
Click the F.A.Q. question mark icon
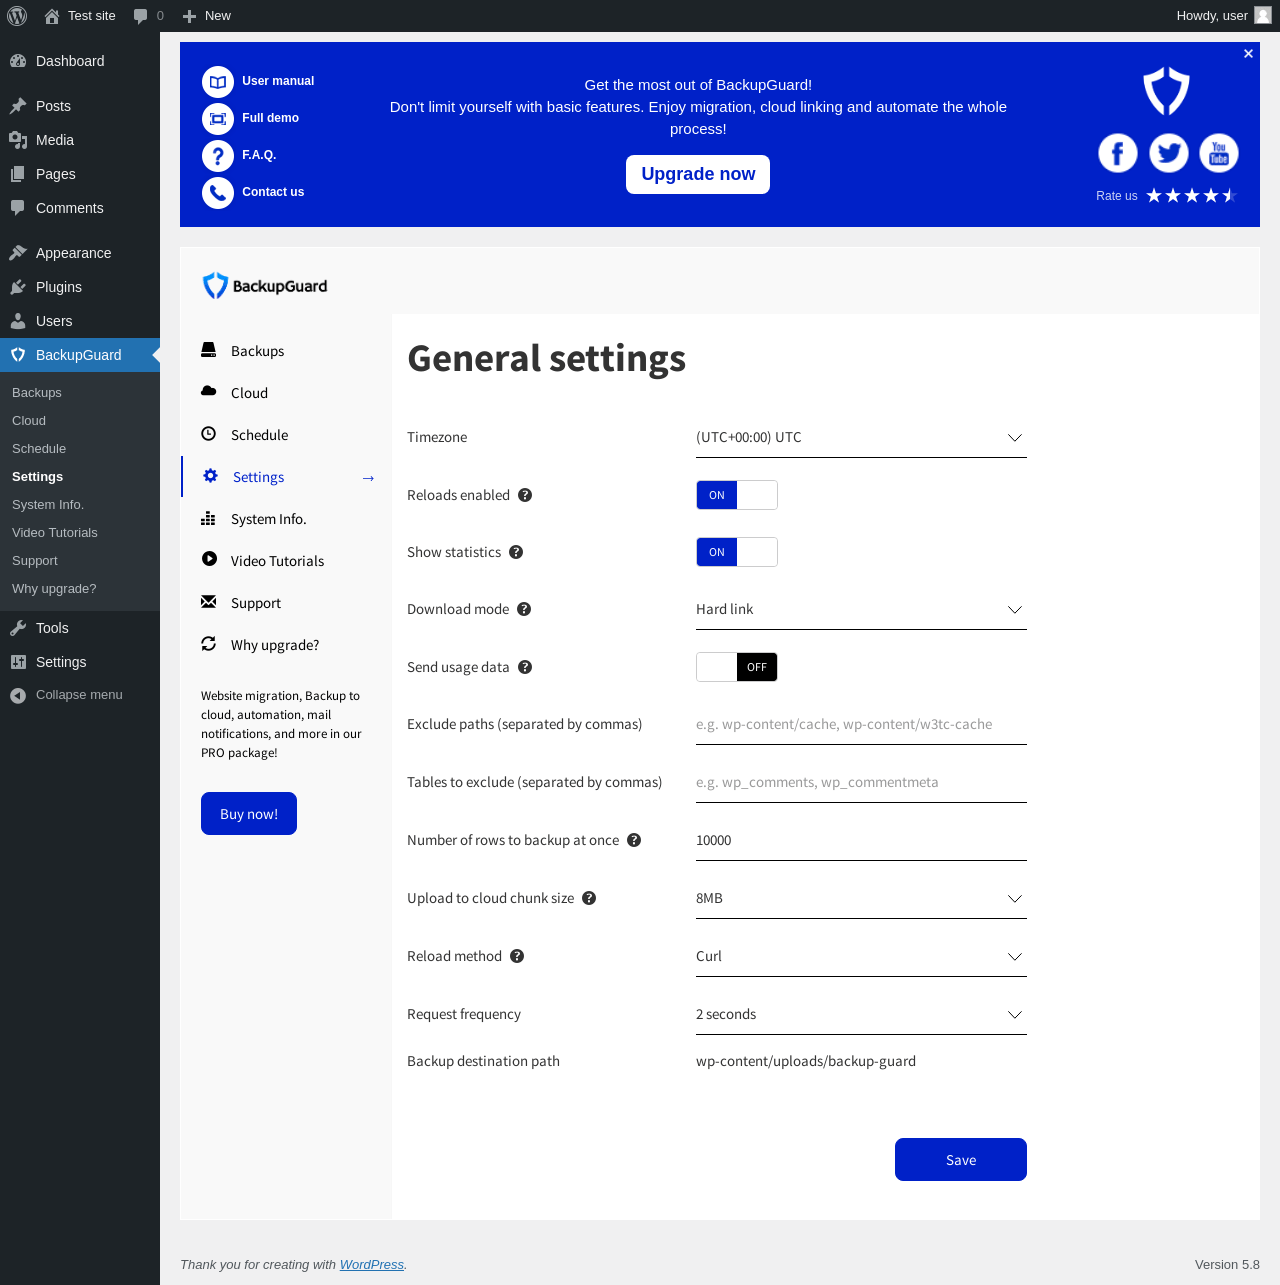tap(218, 156)
